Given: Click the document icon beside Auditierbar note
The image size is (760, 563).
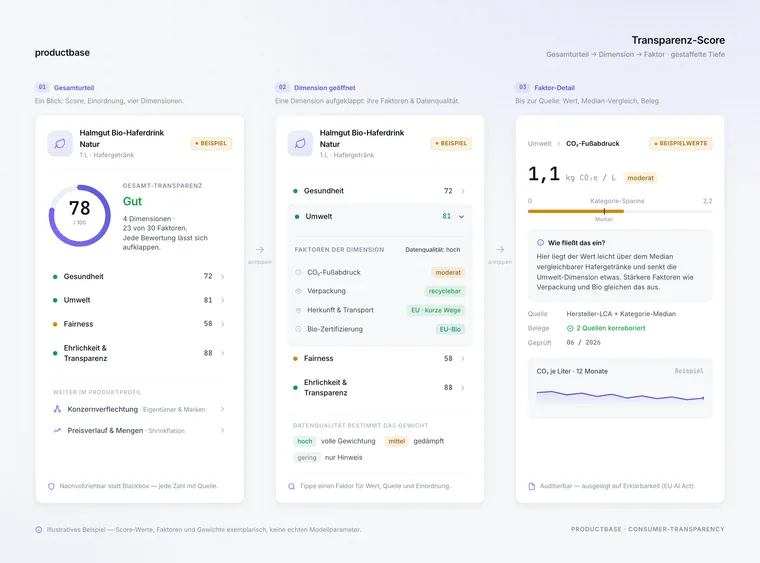Looking at the screenshot, I should click(x=532, y=486).
